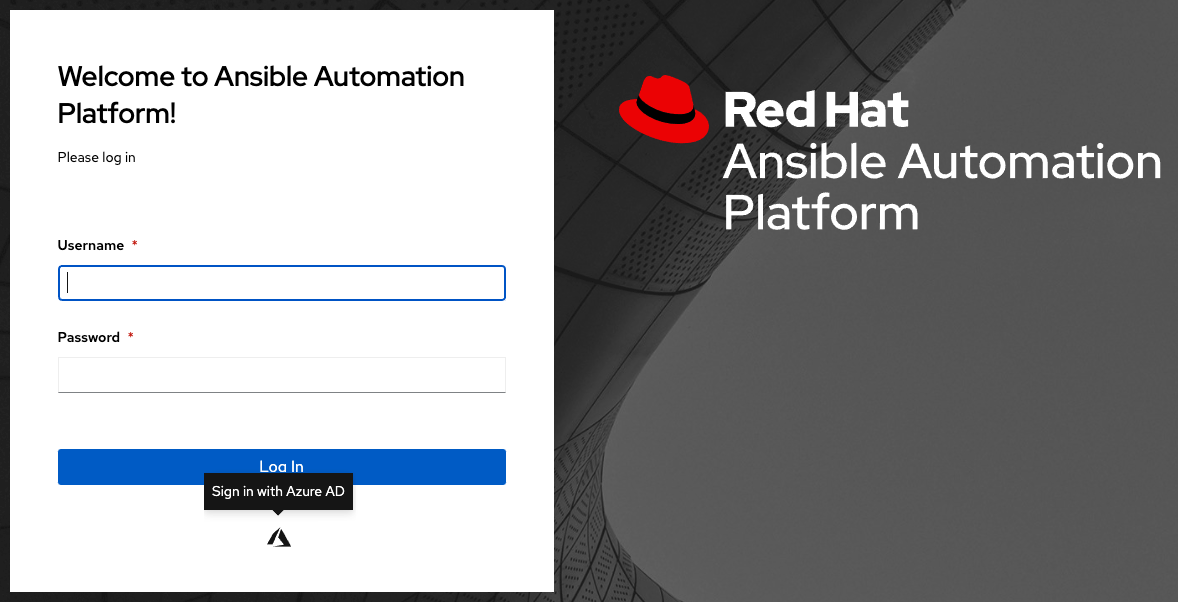The width and height of the screenshot is (1178, 602).
Task: Click the Password field label
Action: click(89, 338)
